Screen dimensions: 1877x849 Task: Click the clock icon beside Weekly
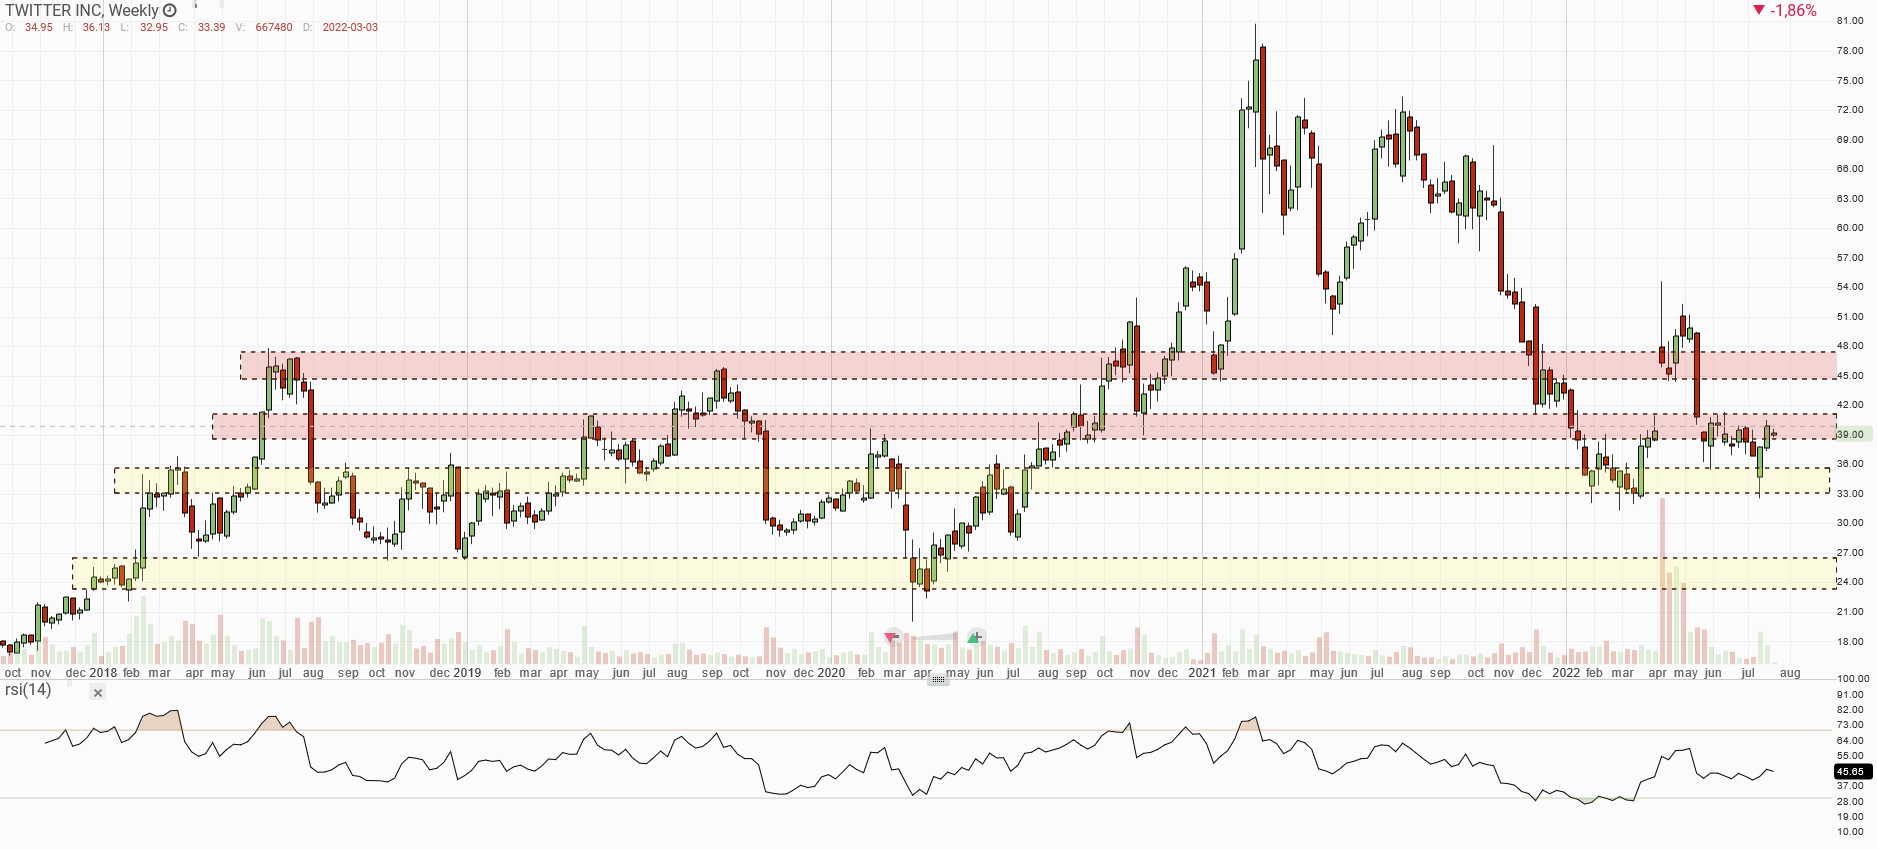(x=170, y=10)
